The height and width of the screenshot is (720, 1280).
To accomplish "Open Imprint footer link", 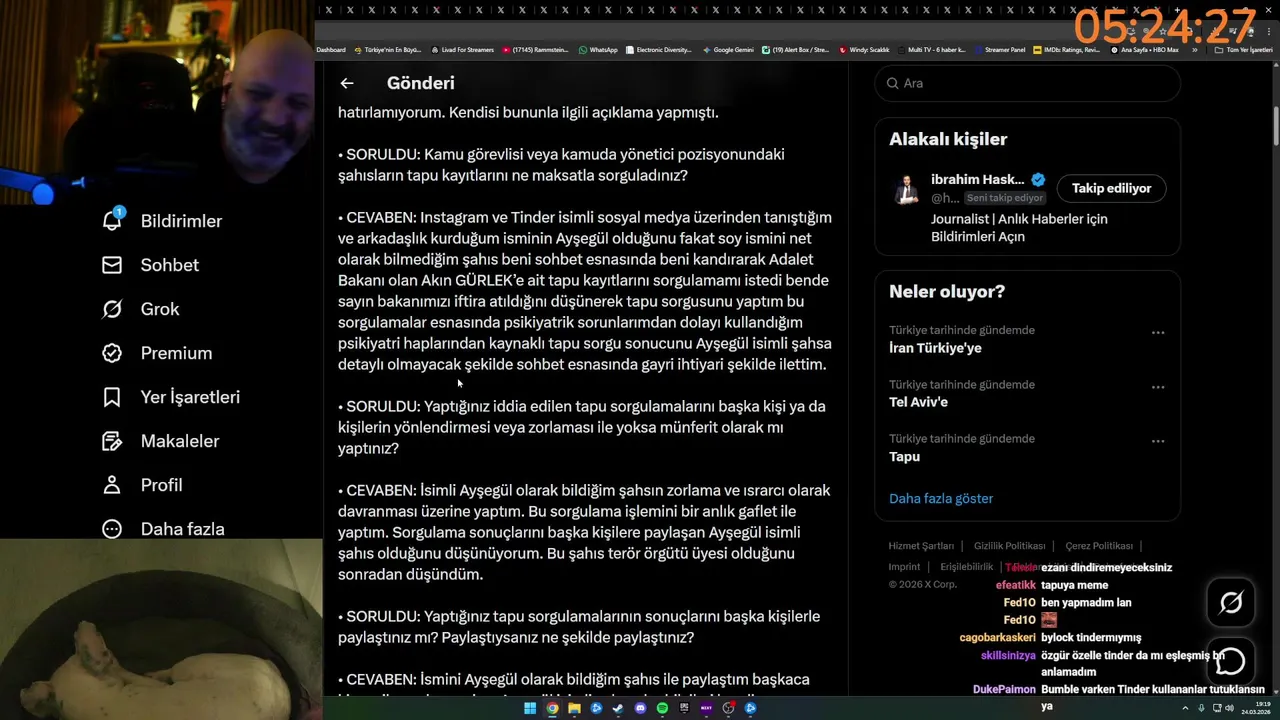I will (904, 567).
